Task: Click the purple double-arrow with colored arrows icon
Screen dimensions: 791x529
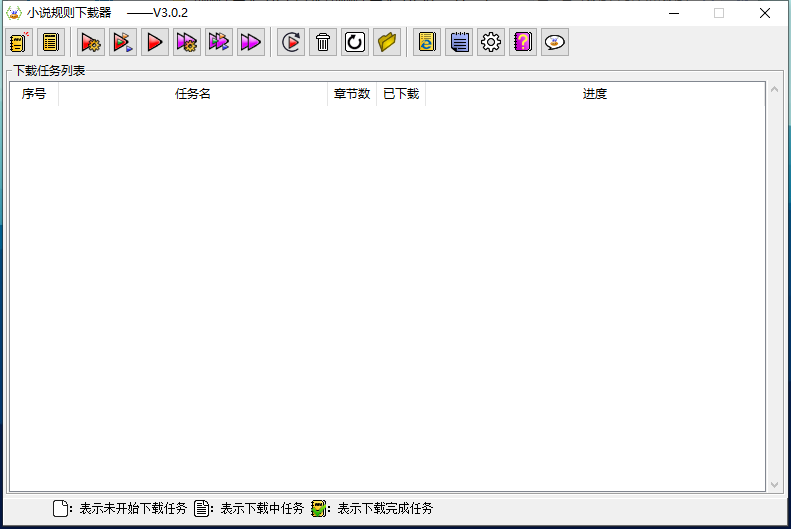Action: click(219, 42)
